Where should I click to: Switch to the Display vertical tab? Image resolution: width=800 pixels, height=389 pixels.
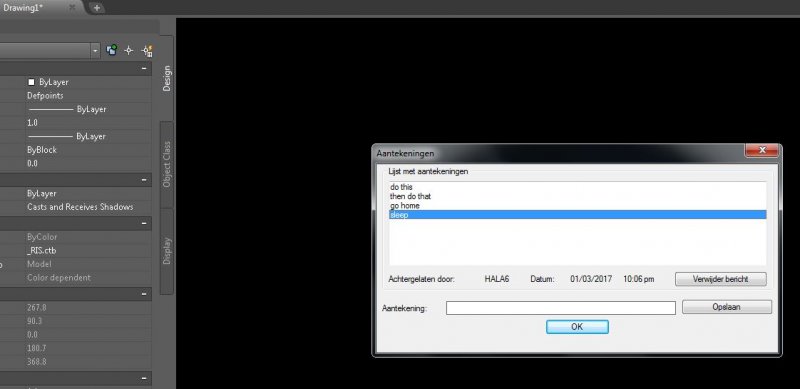pyautogui.click(x=167, y=251)
